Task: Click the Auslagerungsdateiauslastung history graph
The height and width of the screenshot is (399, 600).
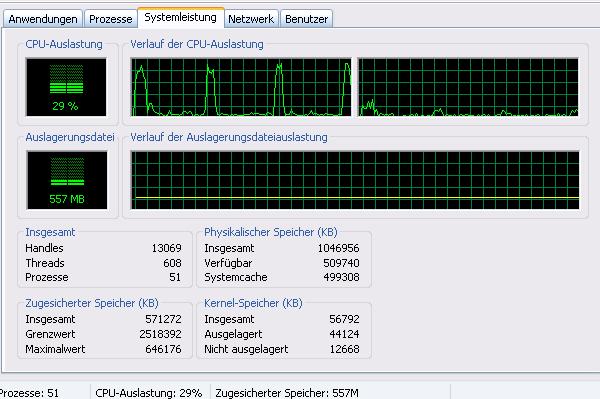Action: pyautogui.click(x=355, y=180)
